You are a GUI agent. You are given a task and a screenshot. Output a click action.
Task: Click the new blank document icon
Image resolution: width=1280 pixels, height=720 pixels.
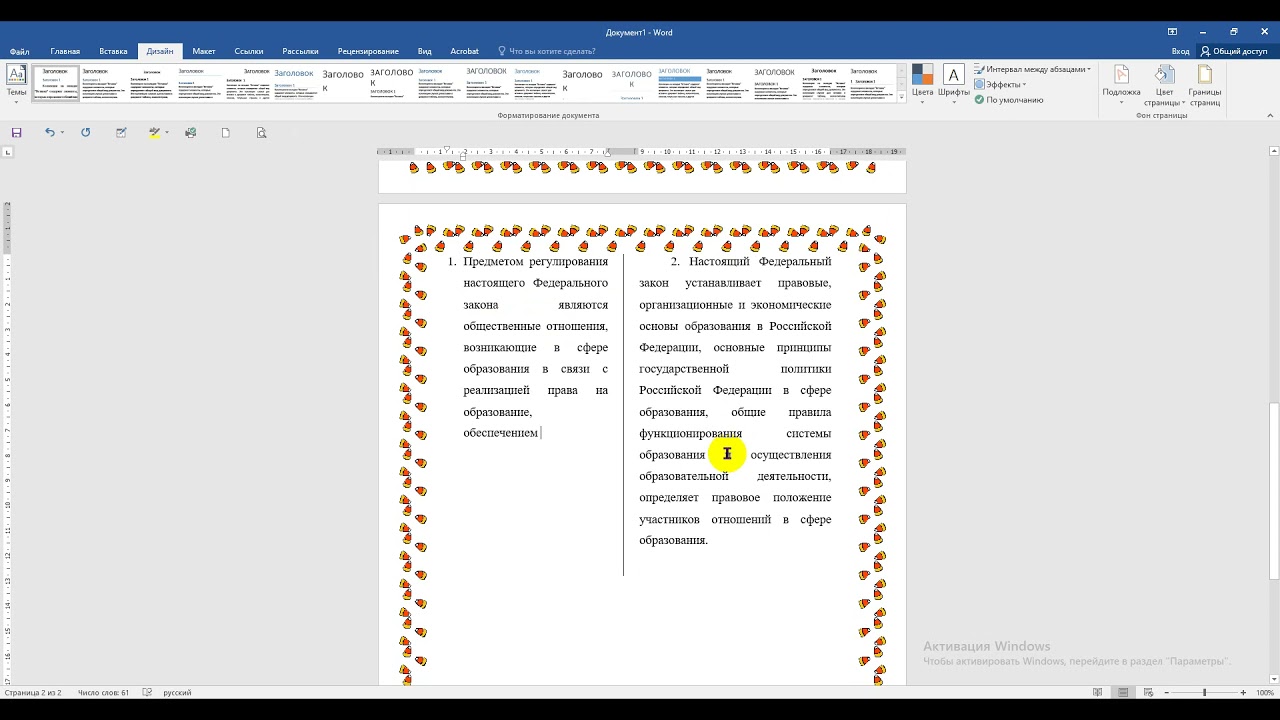(x=226, y=132)
